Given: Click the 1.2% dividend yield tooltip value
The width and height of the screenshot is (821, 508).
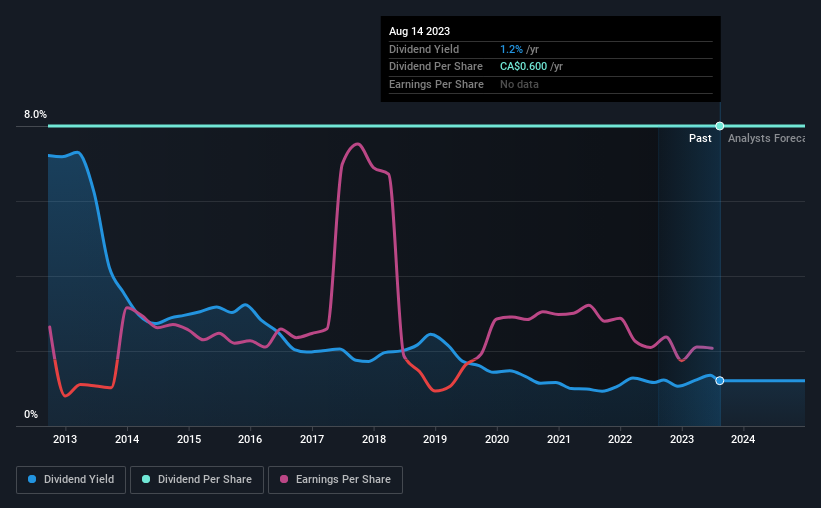Looking at the screenshot, I should (510, 49).
